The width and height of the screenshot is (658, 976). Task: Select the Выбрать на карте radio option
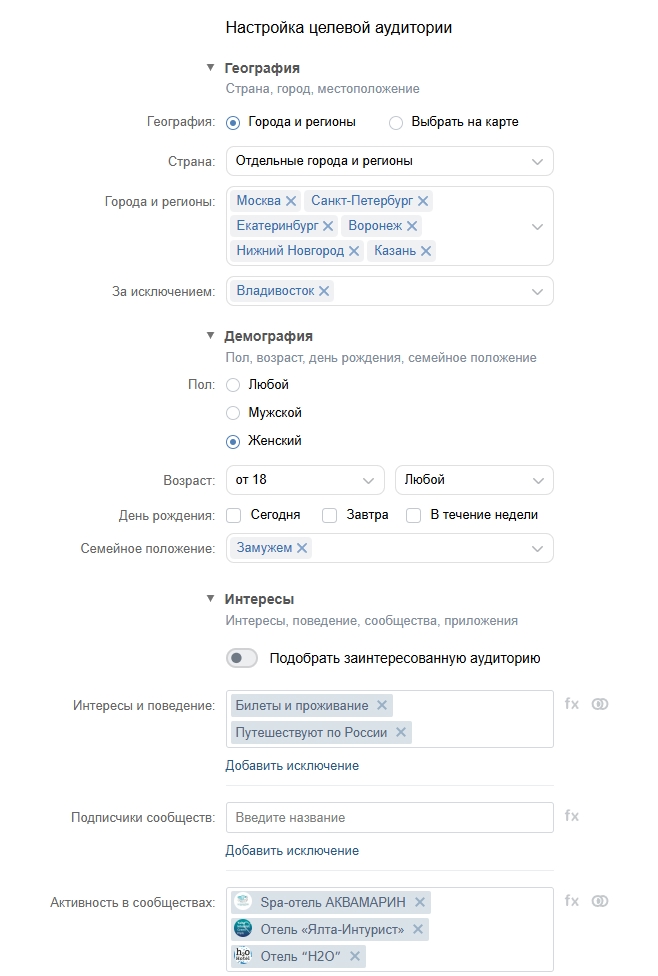396,123
